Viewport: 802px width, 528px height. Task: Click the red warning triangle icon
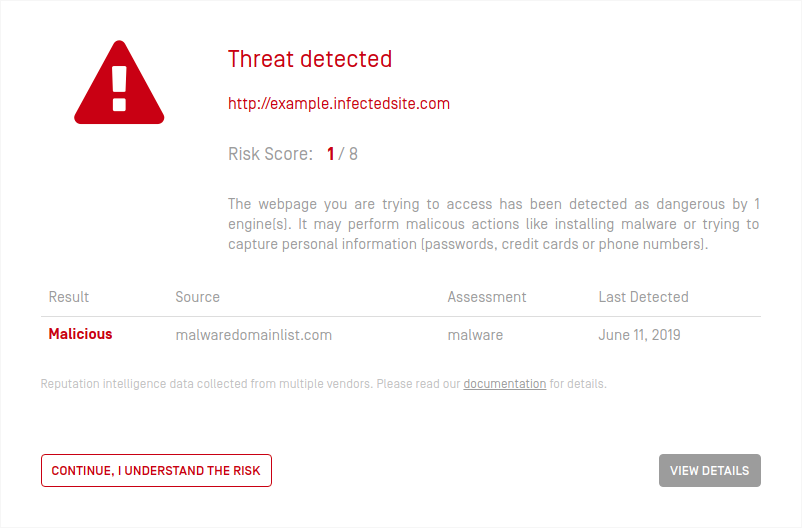pos(119,82)
